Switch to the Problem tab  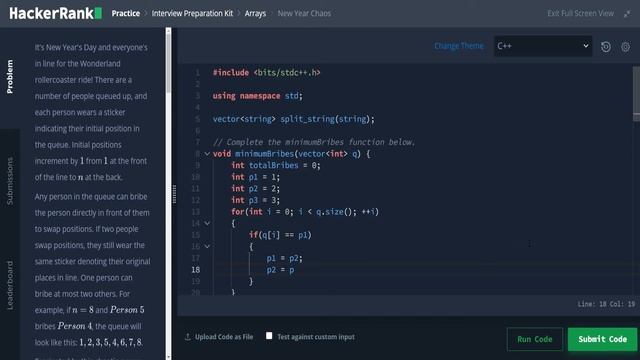(x=10, y=77)
